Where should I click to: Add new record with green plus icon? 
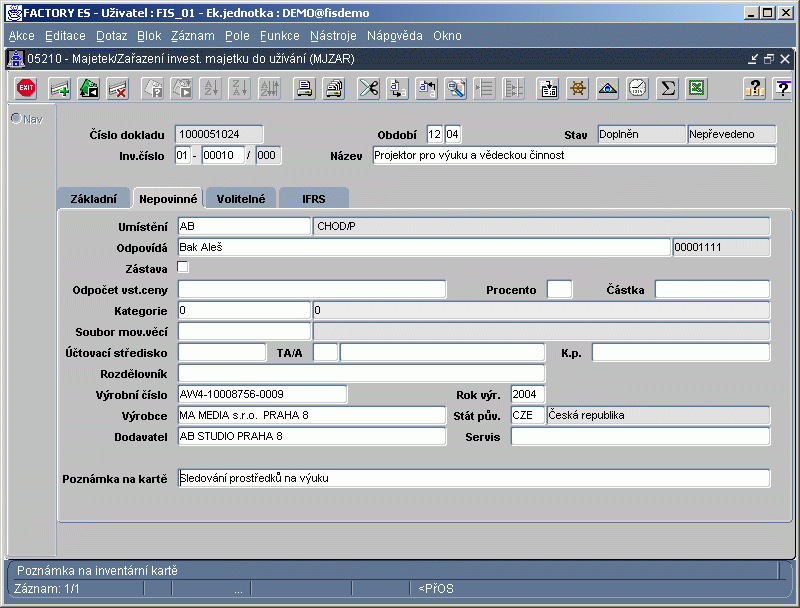(60, 88)
